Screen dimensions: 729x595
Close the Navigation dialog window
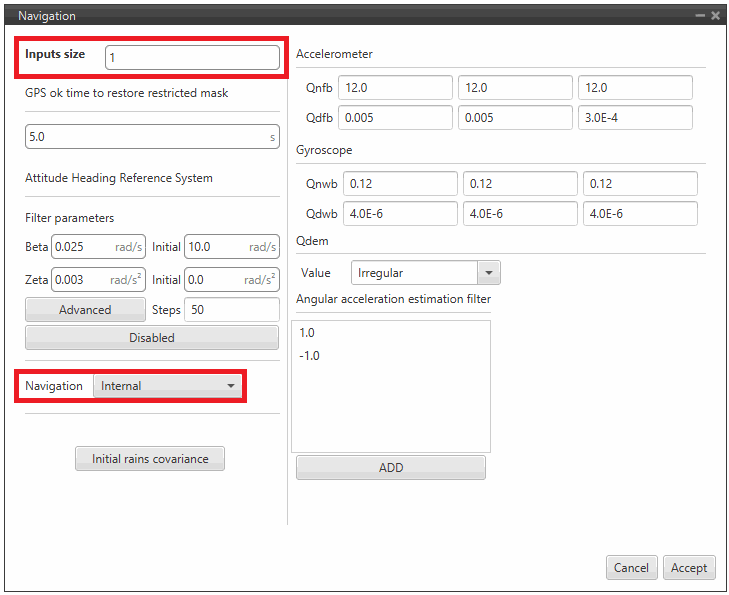coord(715,16)
